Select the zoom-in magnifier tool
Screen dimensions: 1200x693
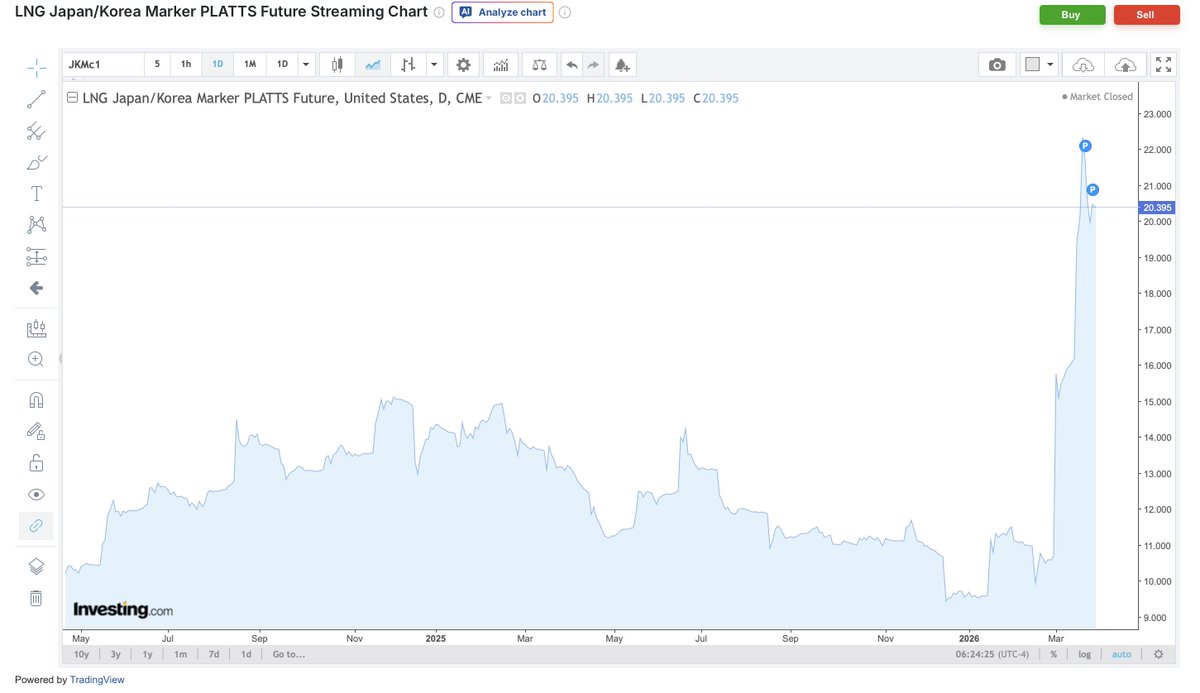(36, 359)
